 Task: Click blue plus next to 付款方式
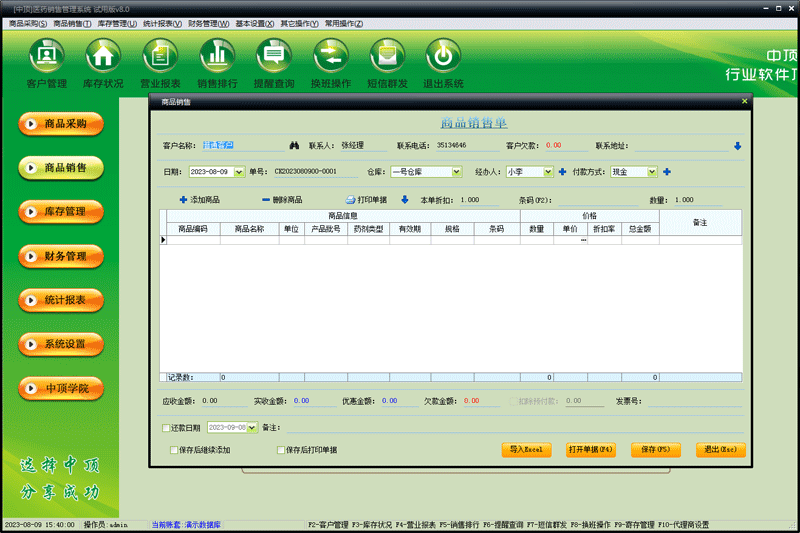(x=666, y=172)
